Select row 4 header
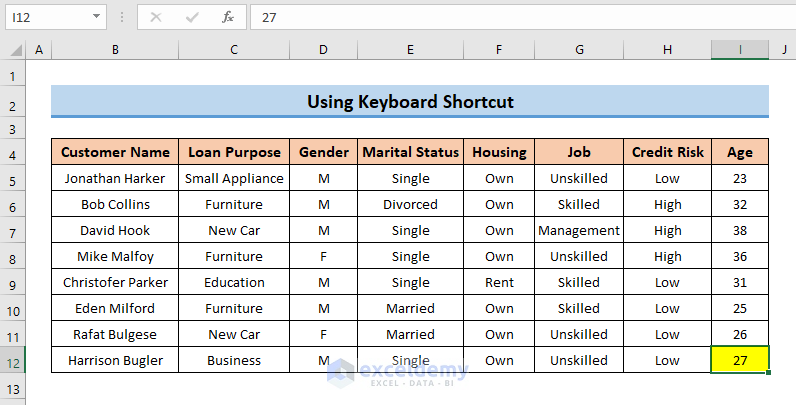The image size is (796, 405). [x=13, y=153]
